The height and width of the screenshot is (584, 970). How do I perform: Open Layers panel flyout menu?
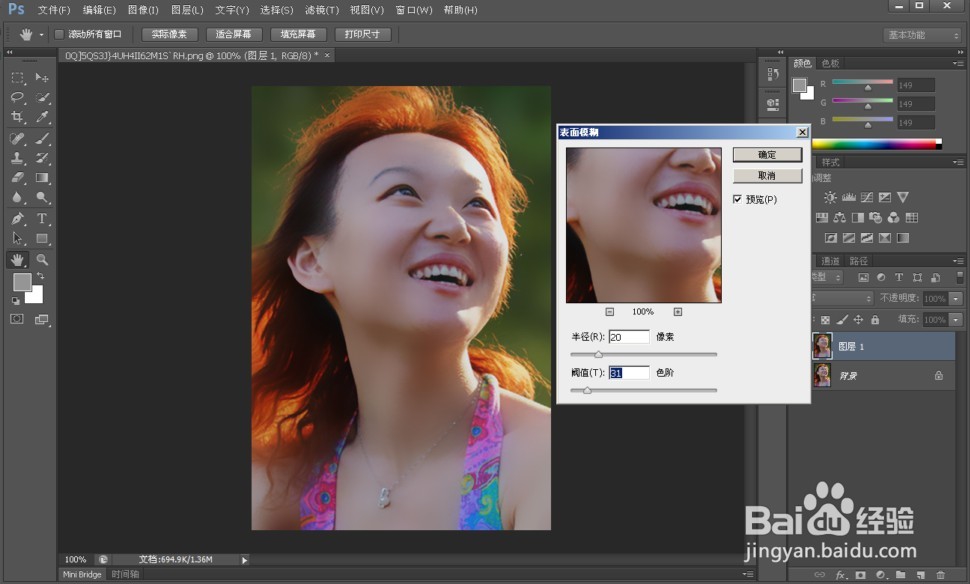[x=958, y=260]
